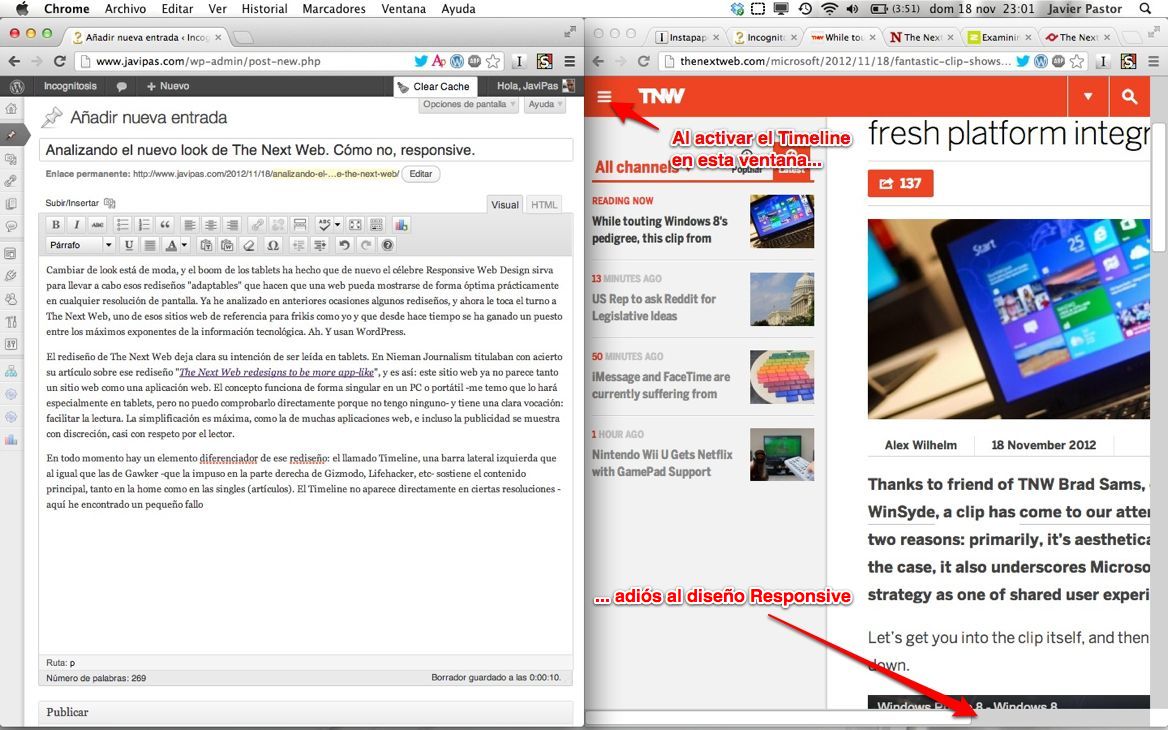
Task: Open the spellcheck language dropdown arrow
Action: point(337,224)
